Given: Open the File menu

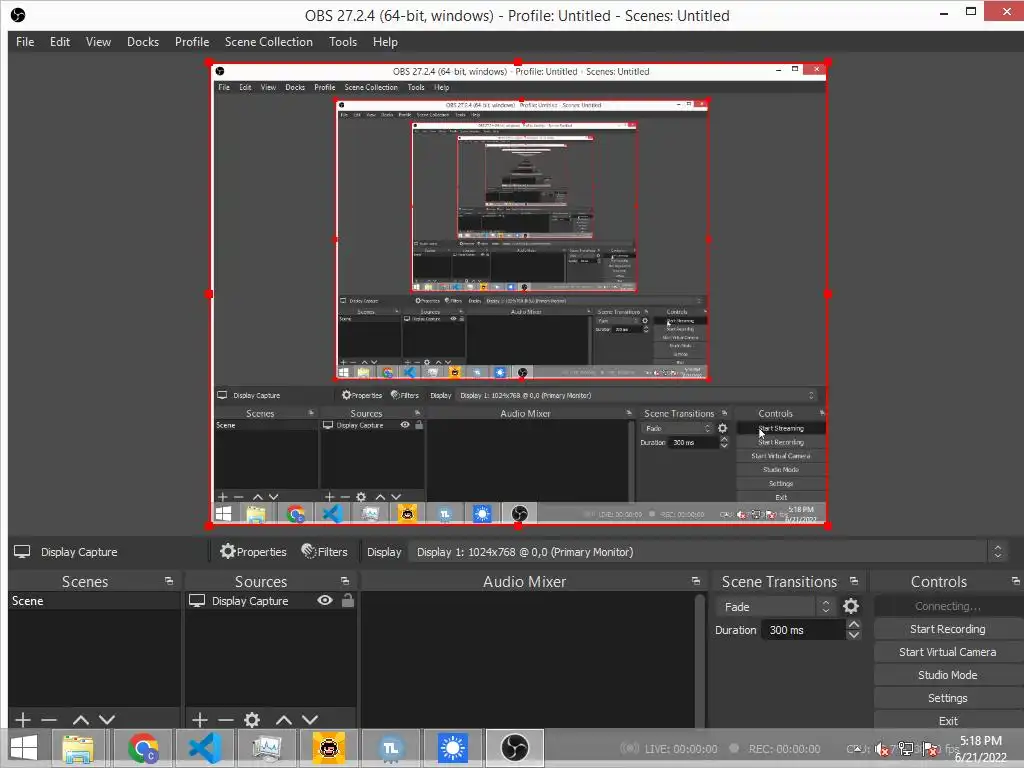Looking at the screenshot, I should click(x=25, y=42).
